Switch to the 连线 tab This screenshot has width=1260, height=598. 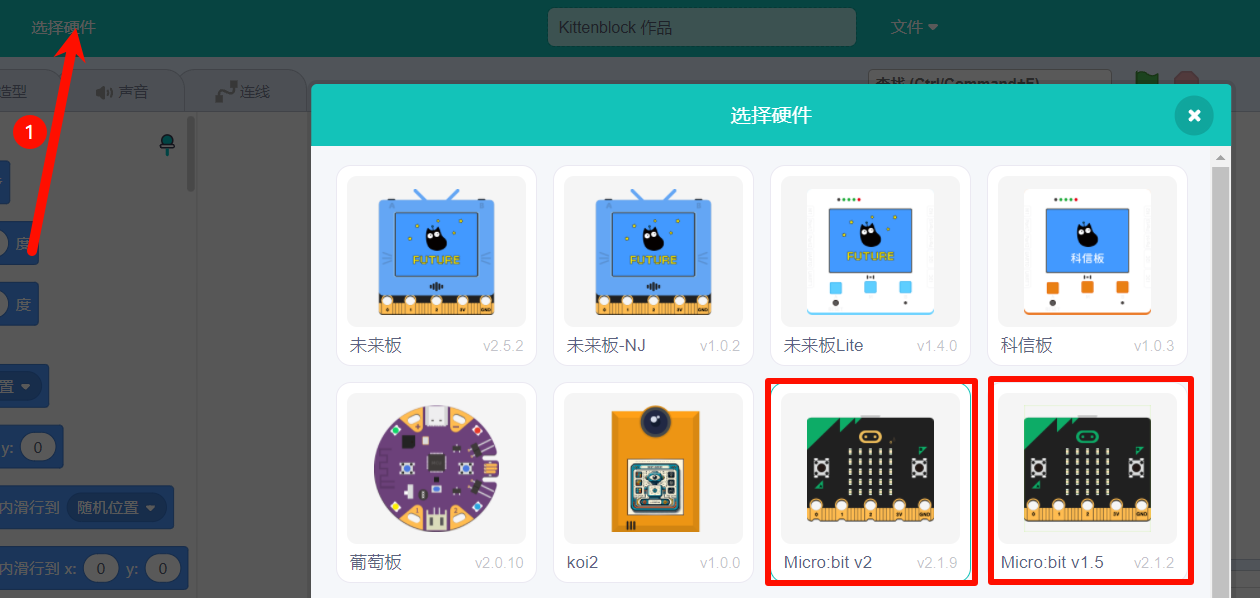pos(243,91)
